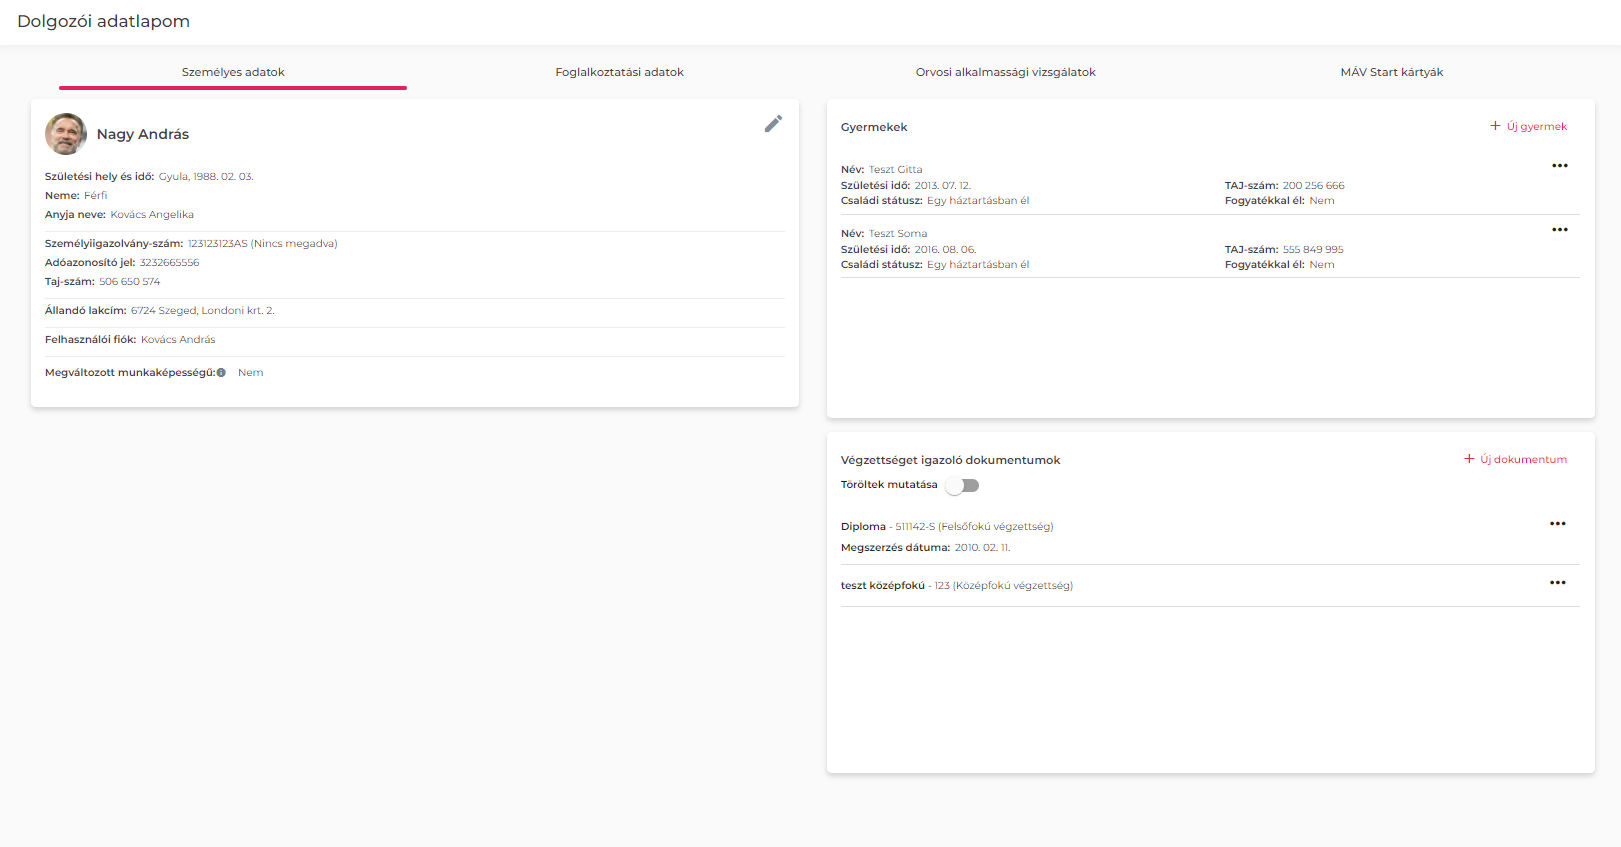Click child name Teszt Gitta
1621x847 pixels.
896,170
